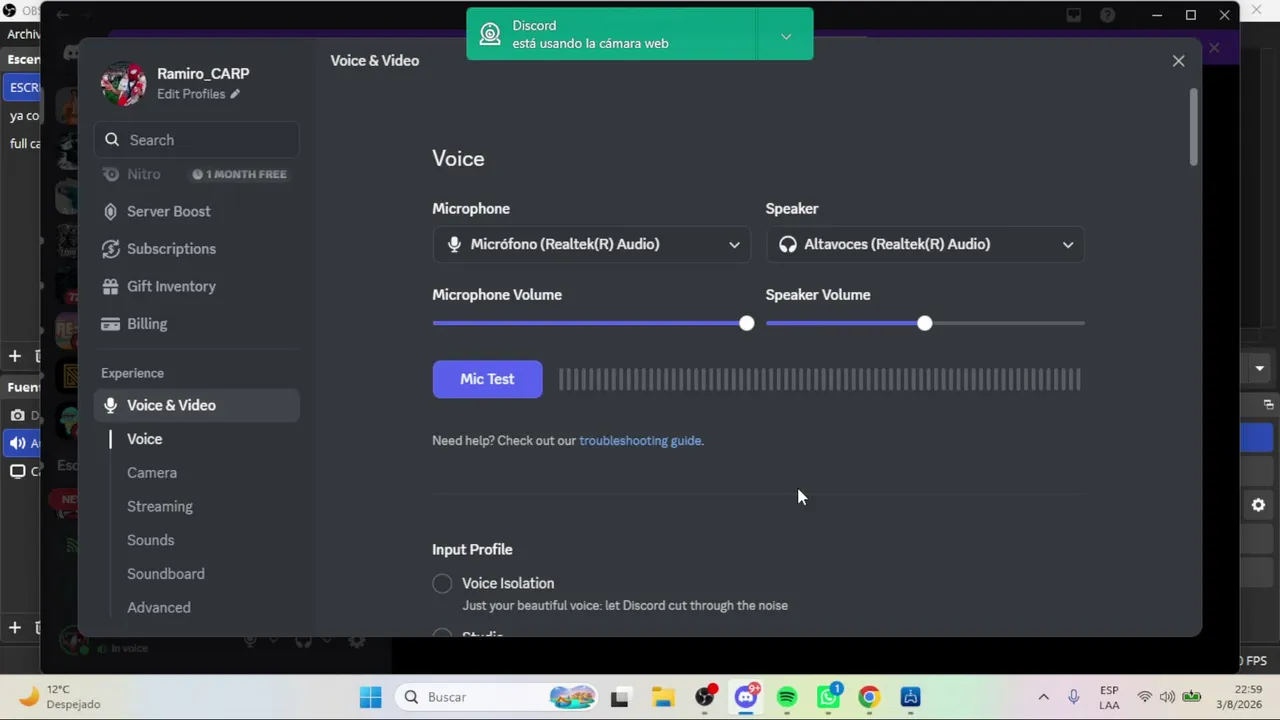1280x720 pixels.
Task: Click the Subscriptions icon in the sidebar
Action: [x=111, y=249]
